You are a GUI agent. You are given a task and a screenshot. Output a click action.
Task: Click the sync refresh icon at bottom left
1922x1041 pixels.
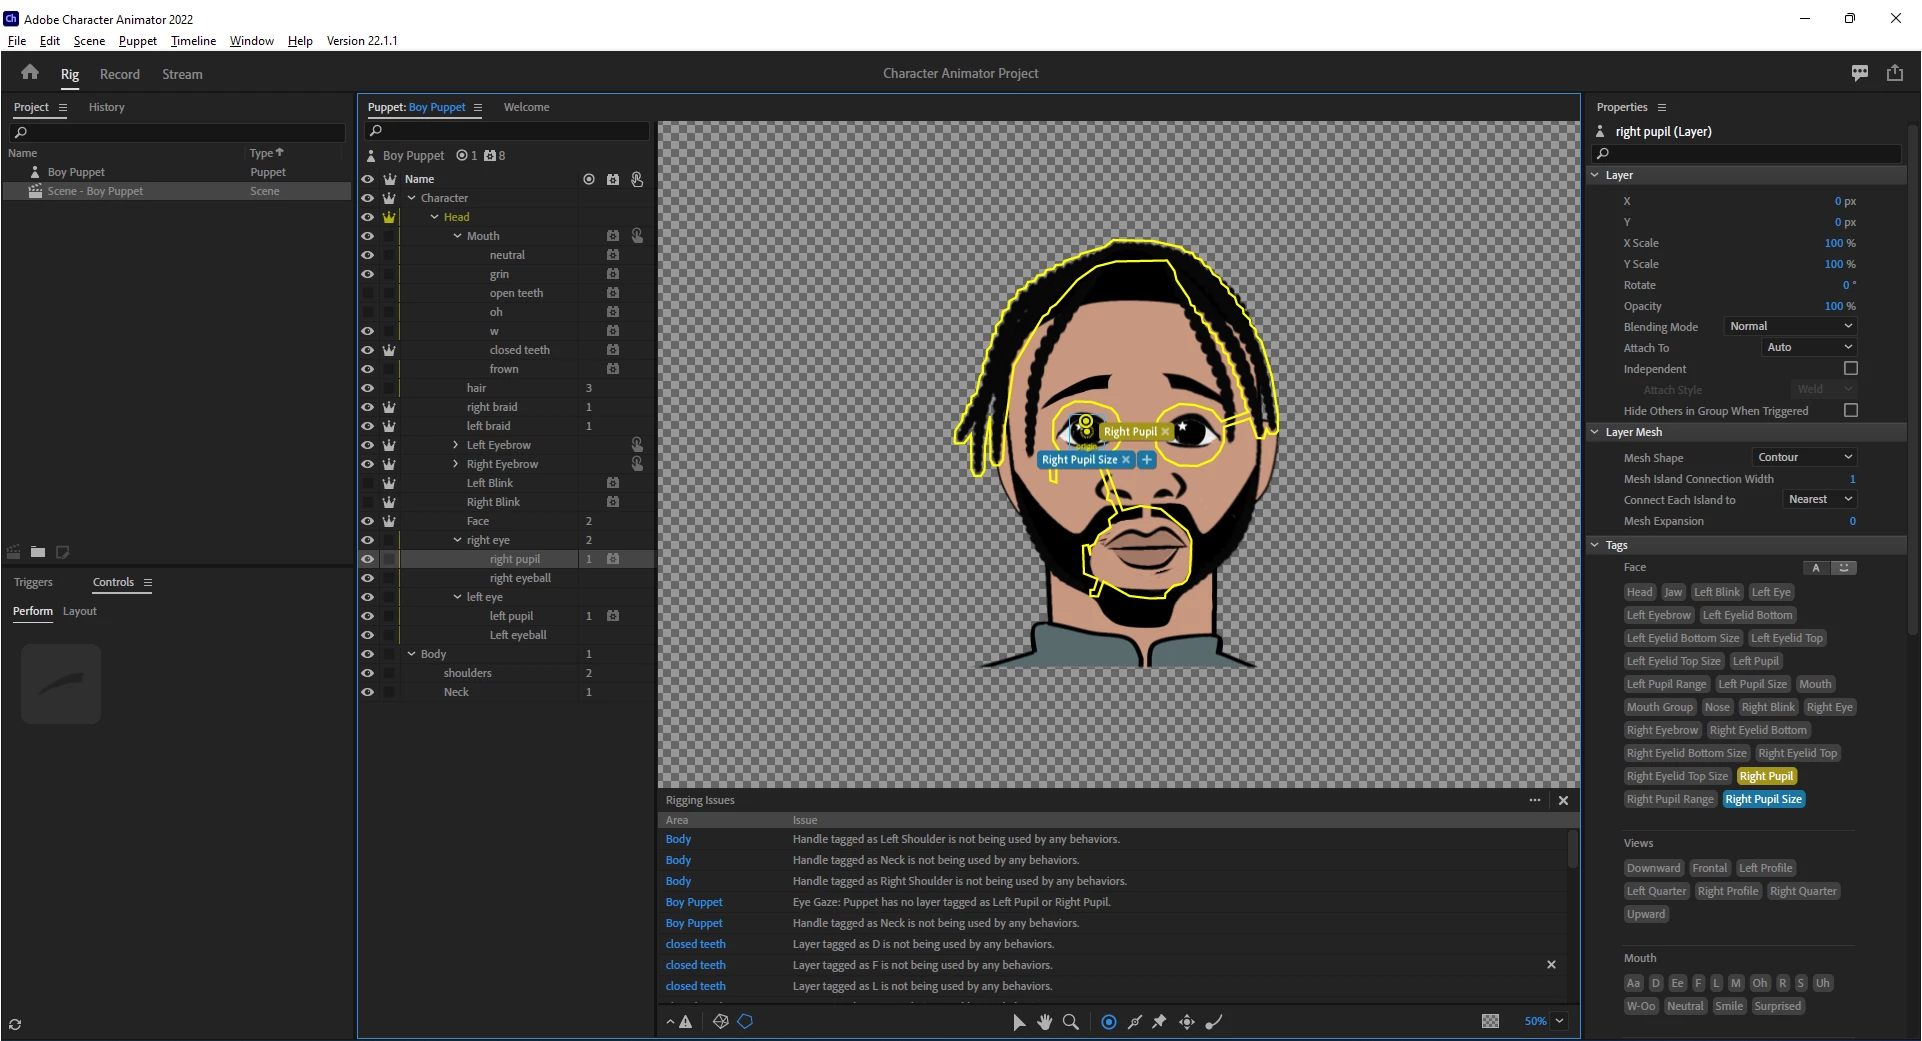coord(14,1025)
